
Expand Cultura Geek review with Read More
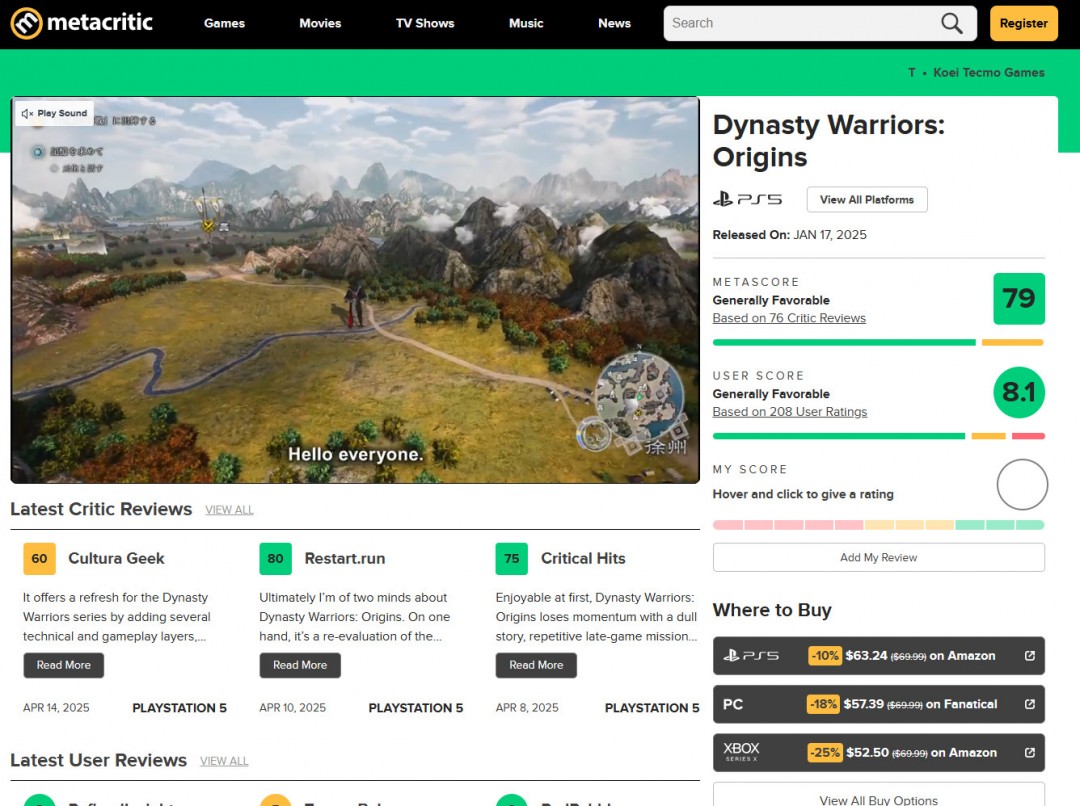point(63,665)
